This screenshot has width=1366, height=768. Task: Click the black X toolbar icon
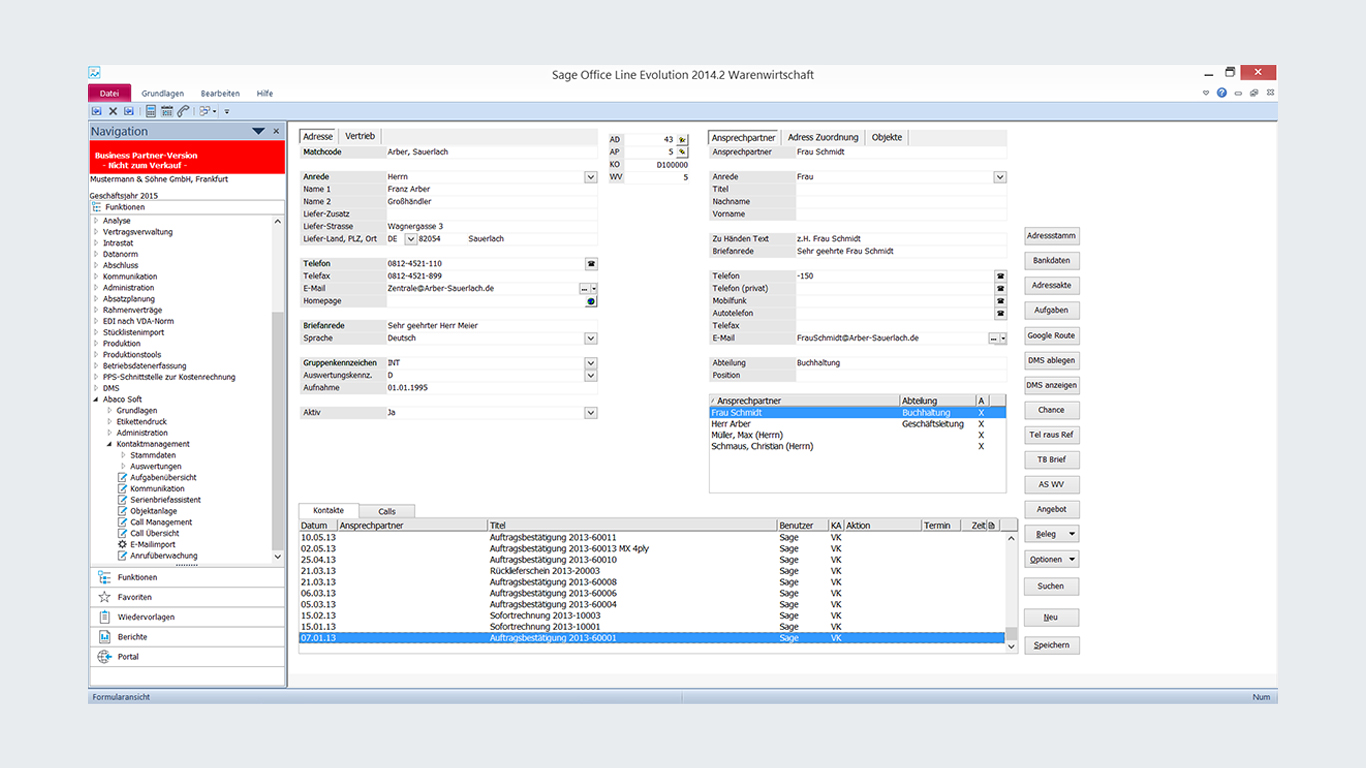pyautogui.click(x=113, y=111)
